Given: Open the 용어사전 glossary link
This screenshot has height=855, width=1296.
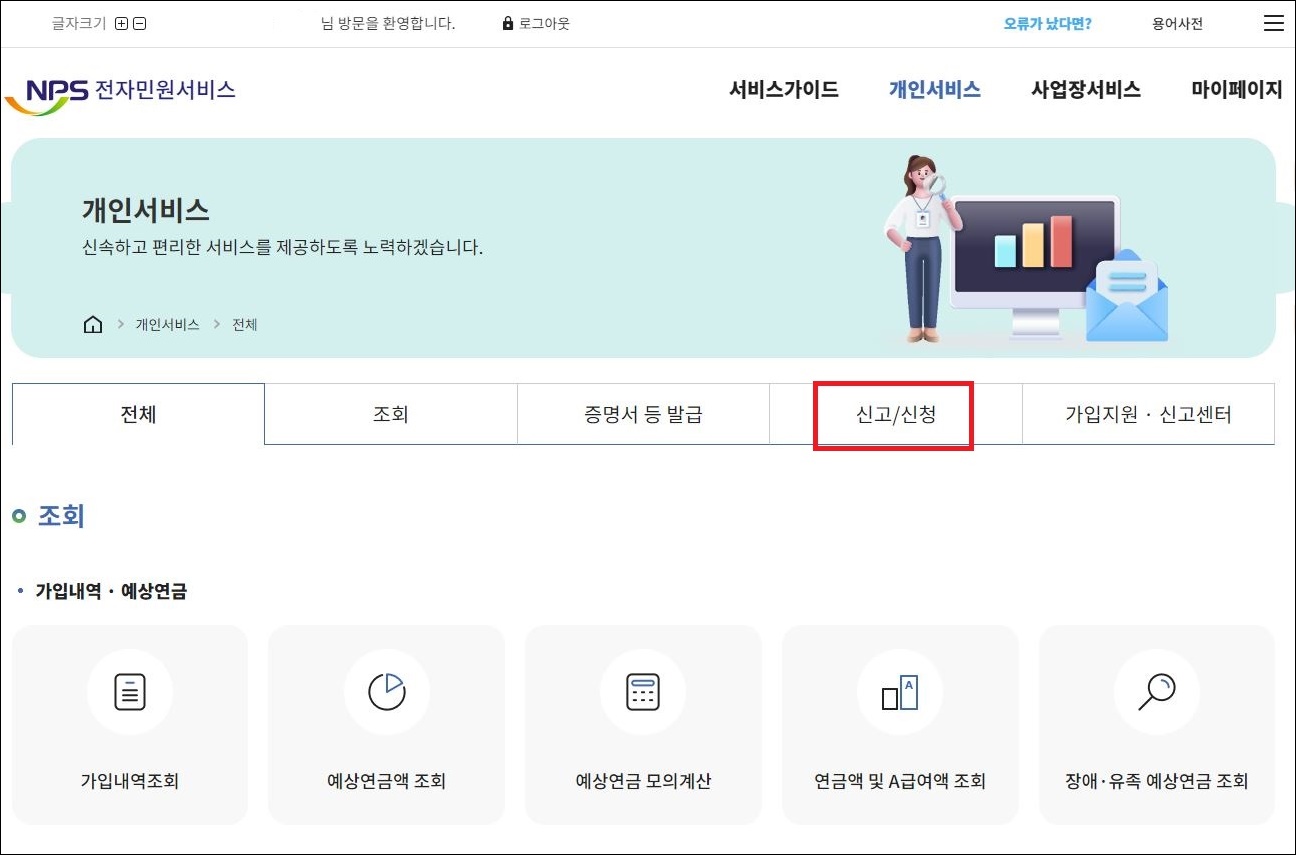Looking at the screenshot, I should [1176, 23].
